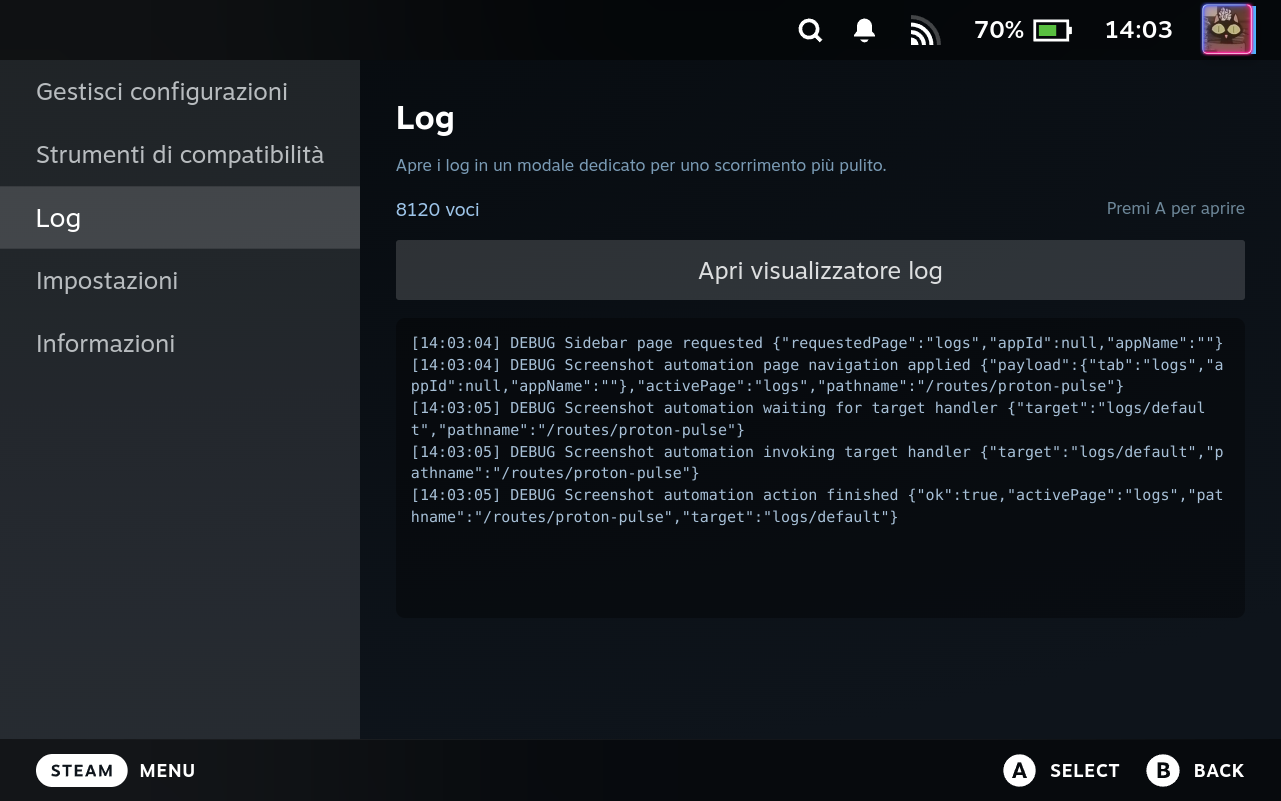The height and width of the screenshot is (801, 1281).
Task: Click the SELECT footer label
Action: tap(1085, 771)
